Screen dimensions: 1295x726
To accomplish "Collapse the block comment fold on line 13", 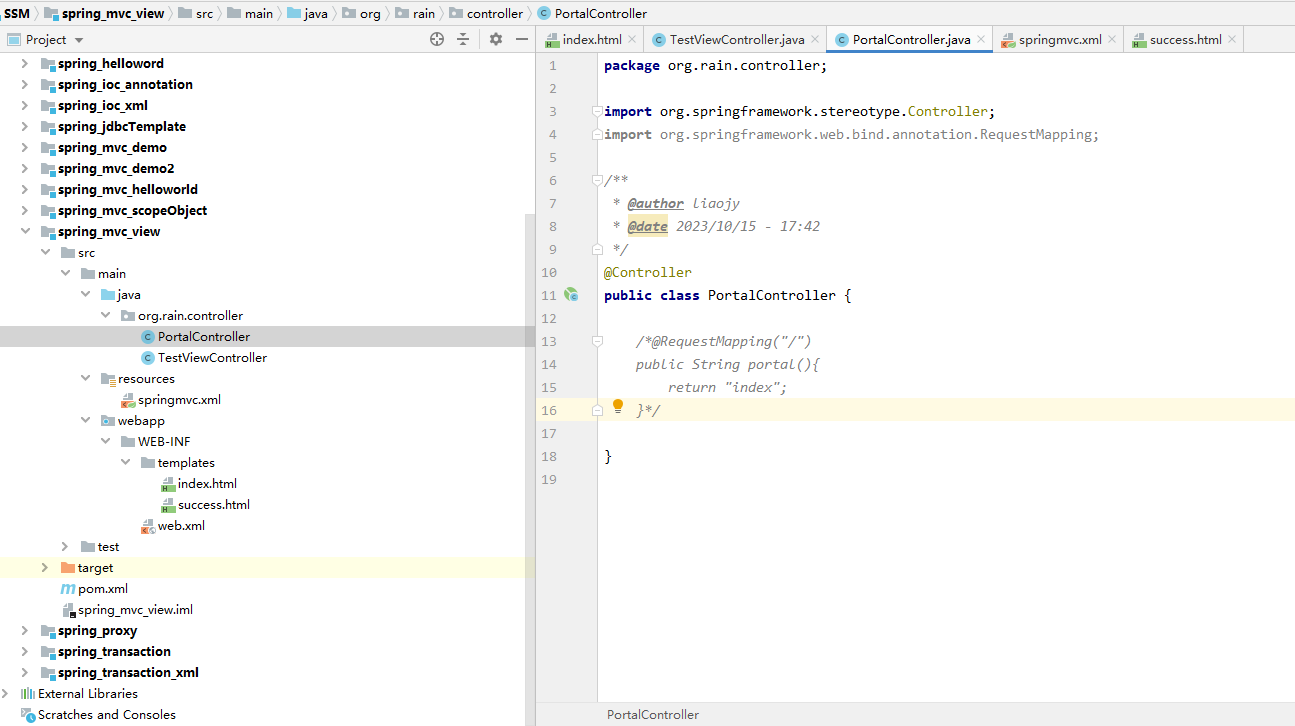I will click(597, 341).
